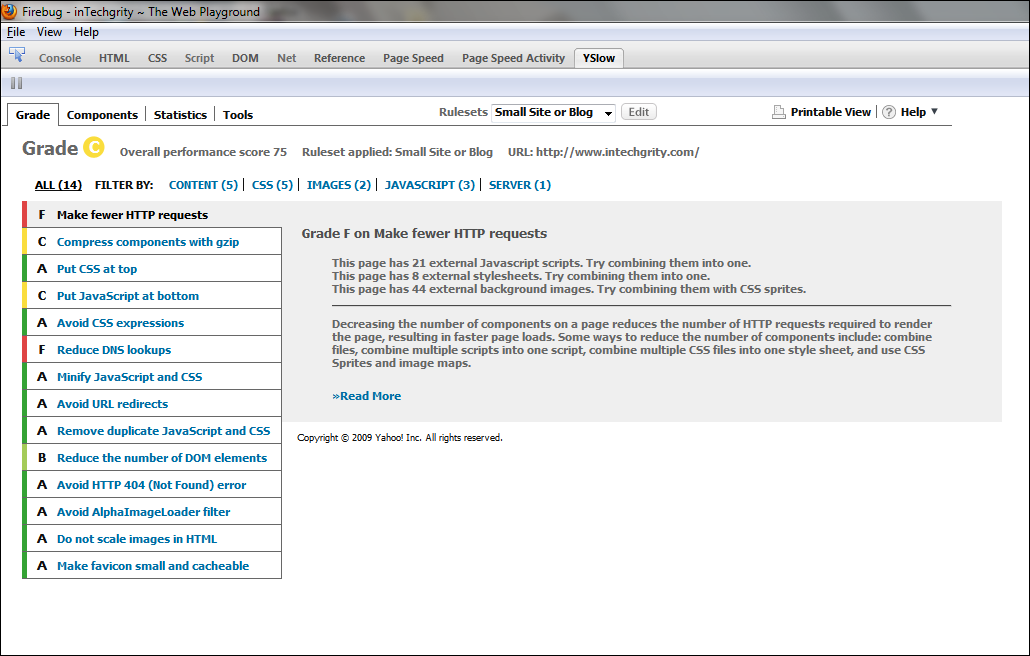Click the Yahoo! Inc. copyright notice
This screenshot has width=1030, height=656.
pos(400,437)
